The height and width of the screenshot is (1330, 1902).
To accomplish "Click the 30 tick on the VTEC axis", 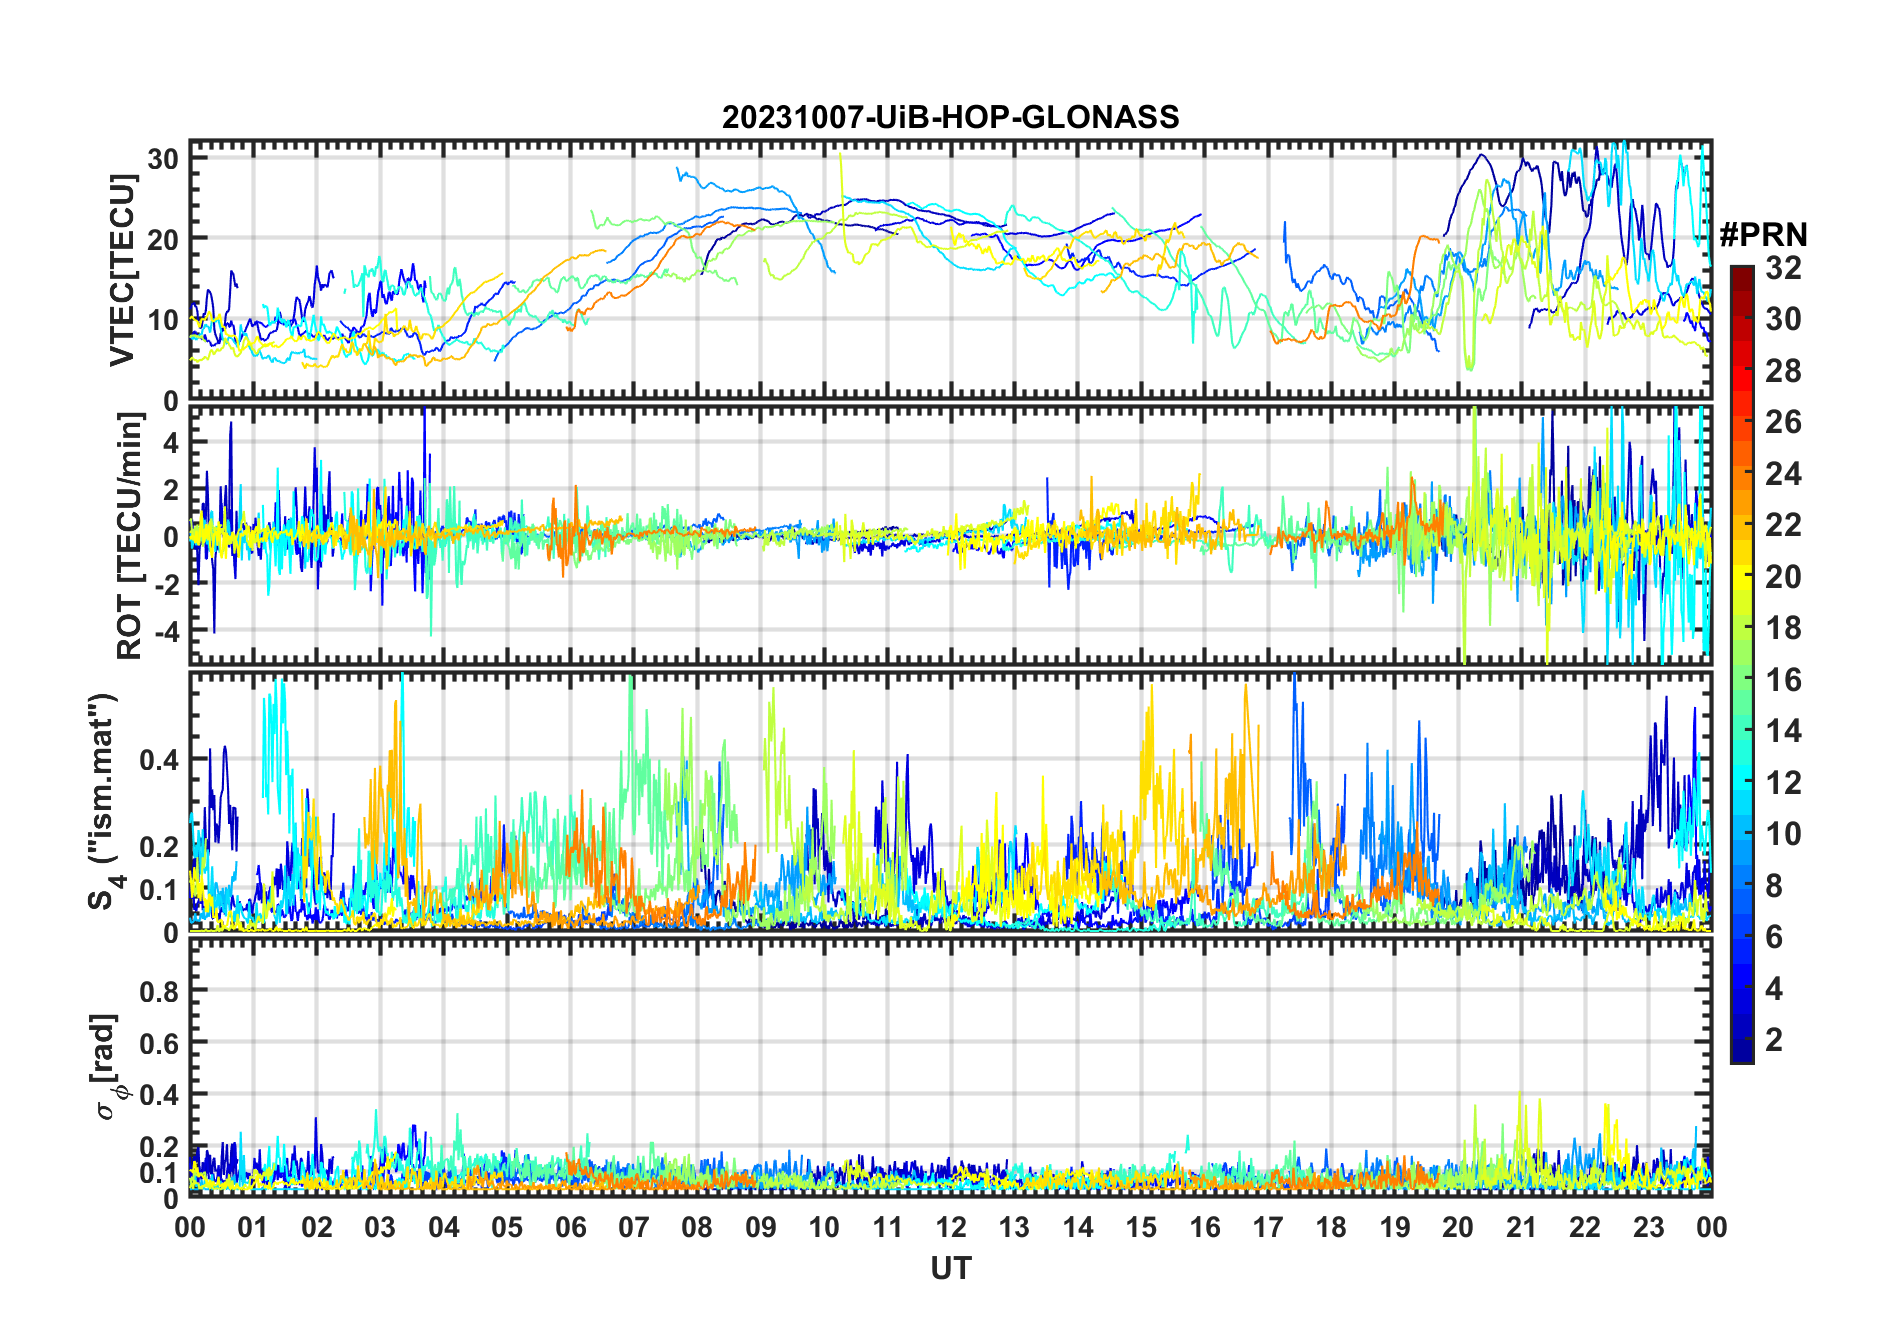I will 164,159.
